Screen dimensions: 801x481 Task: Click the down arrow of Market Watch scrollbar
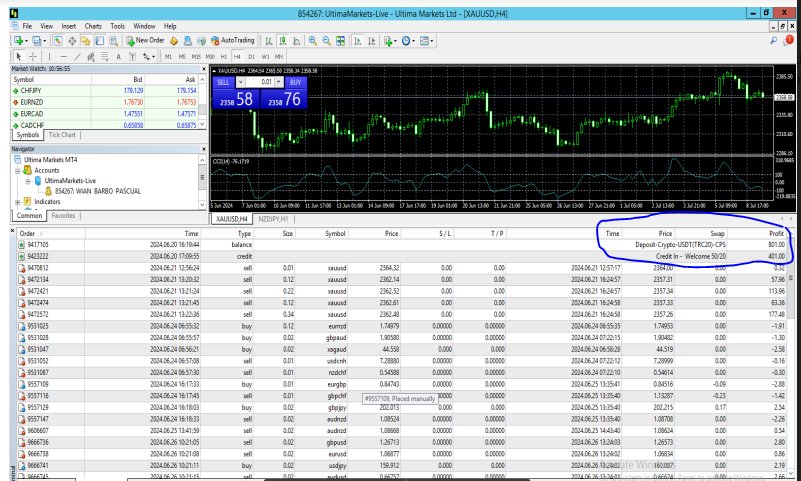click(x=202, y=124)
